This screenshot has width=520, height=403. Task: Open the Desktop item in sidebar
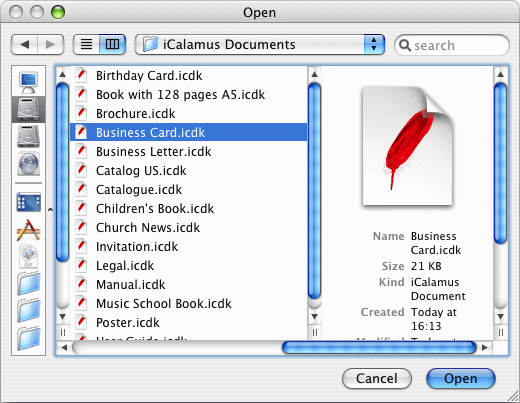pos(28,202)
